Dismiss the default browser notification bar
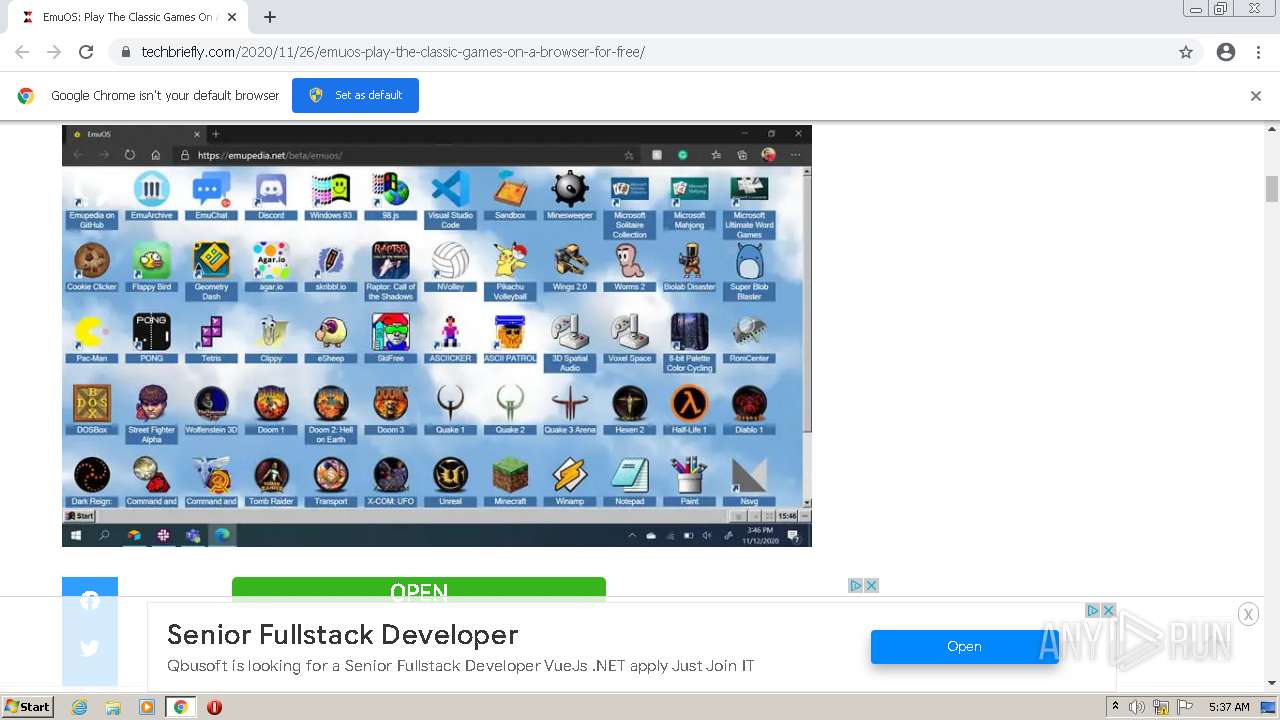Screen dimensions: 1280x720 tap(1256, 96)
